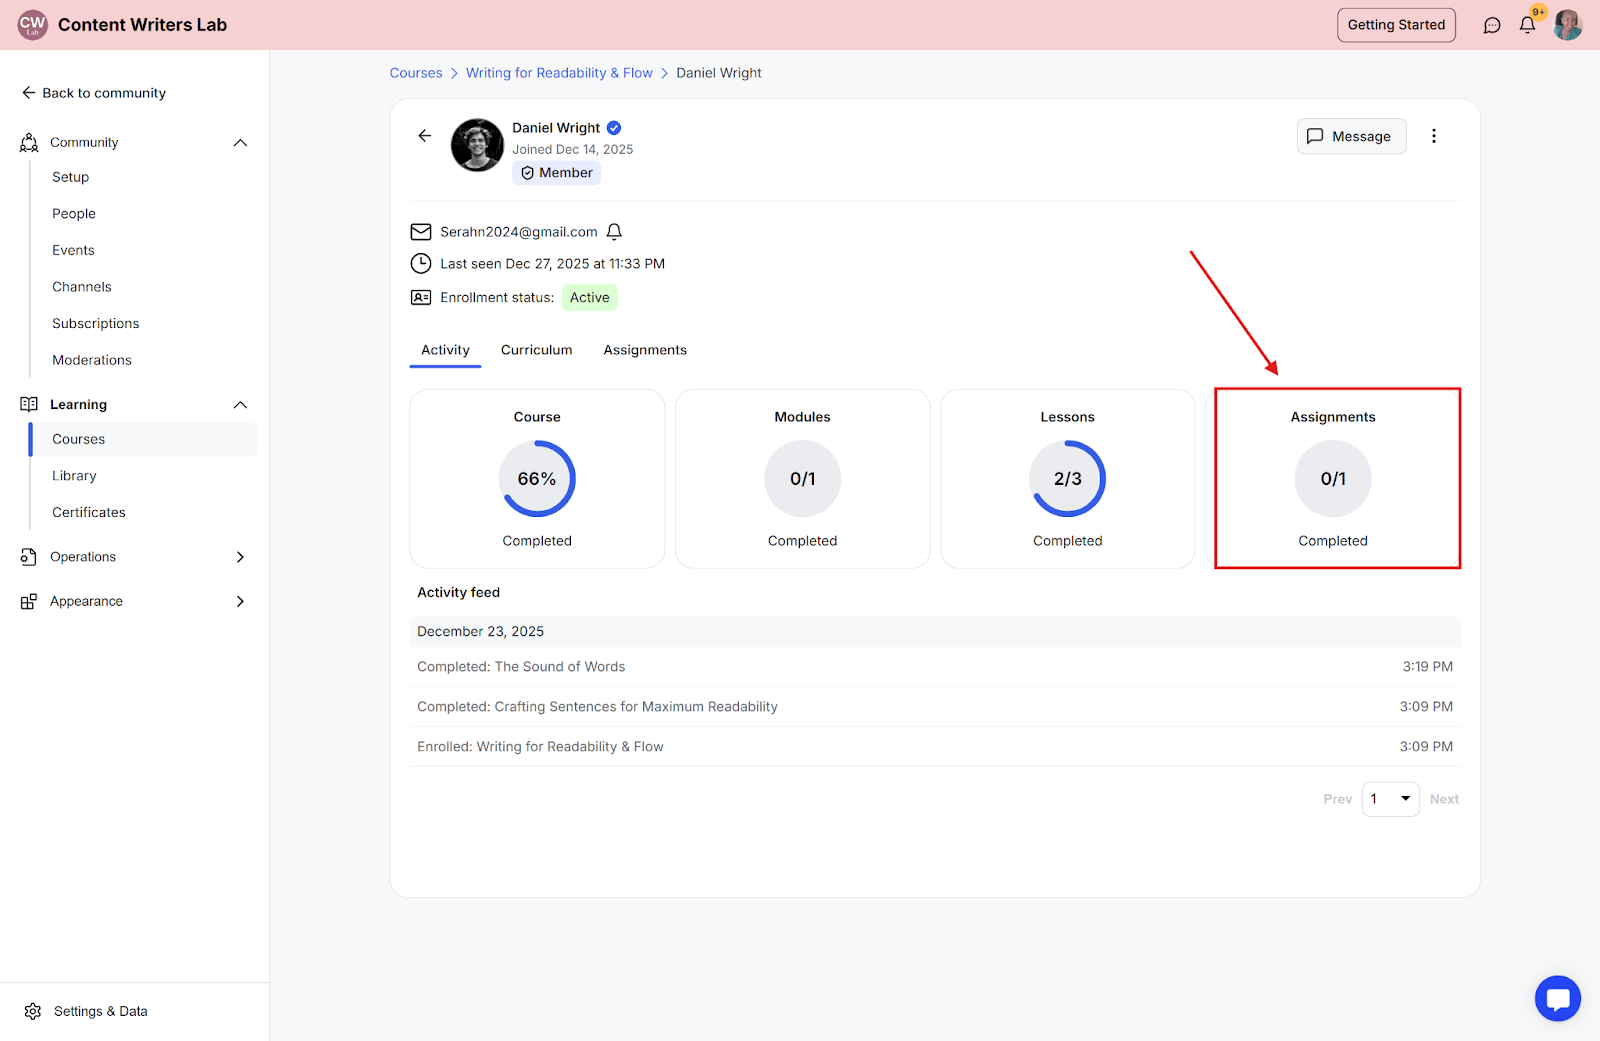Click the clock icon beside Last seen

click(x=421, y=264)
